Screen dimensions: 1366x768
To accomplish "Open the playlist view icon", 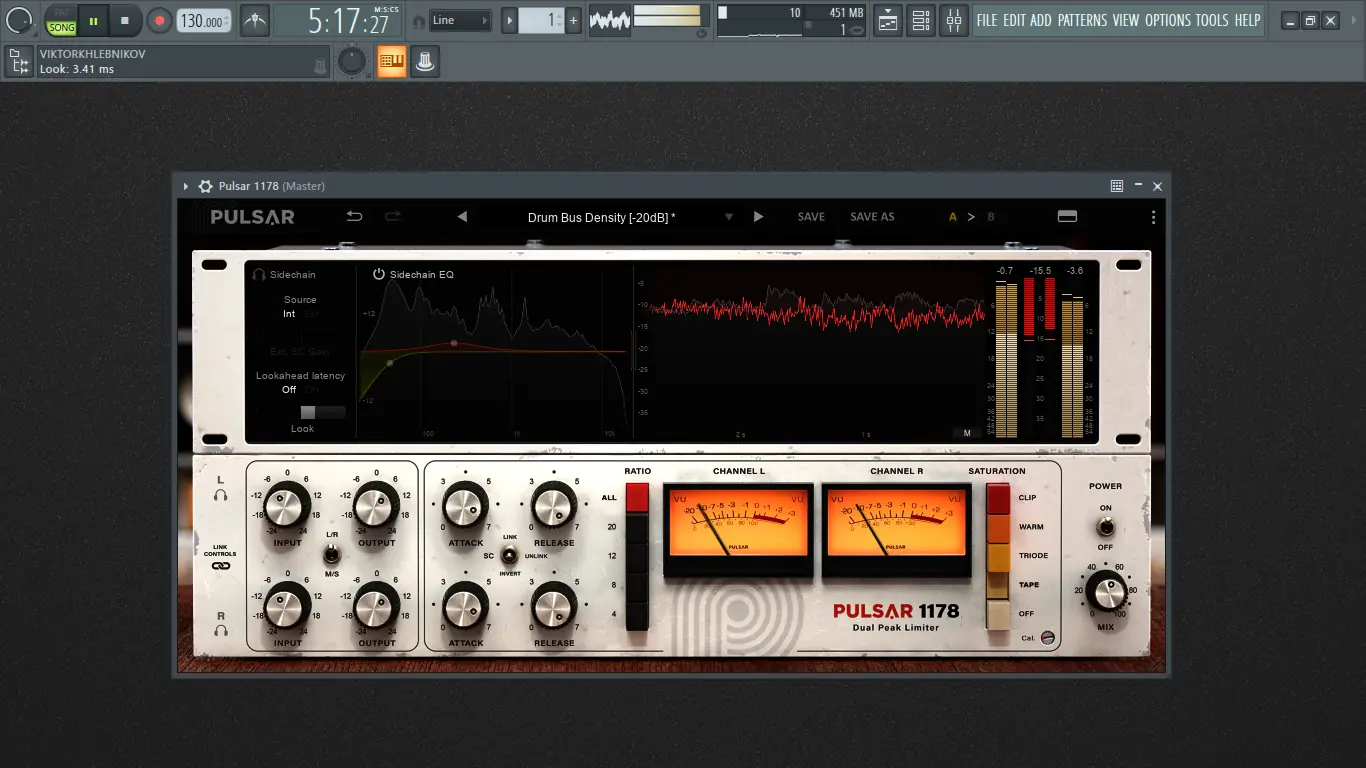I will coord(887,20).
